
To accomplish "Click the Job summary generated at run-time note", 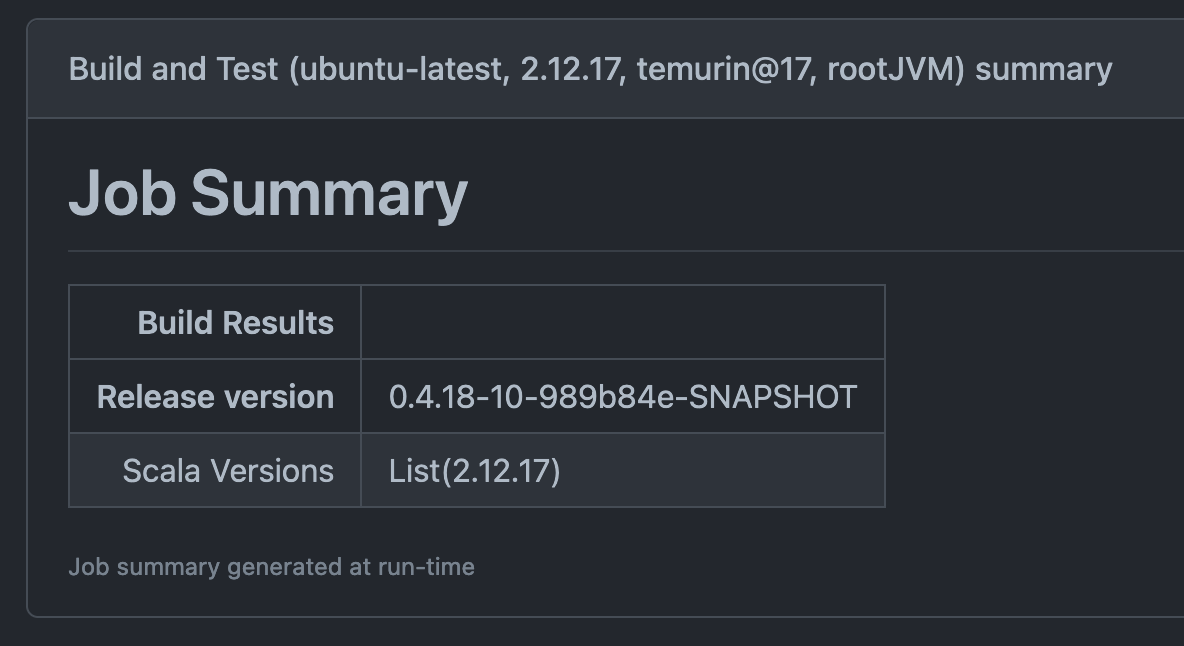I will coord(271,567).
